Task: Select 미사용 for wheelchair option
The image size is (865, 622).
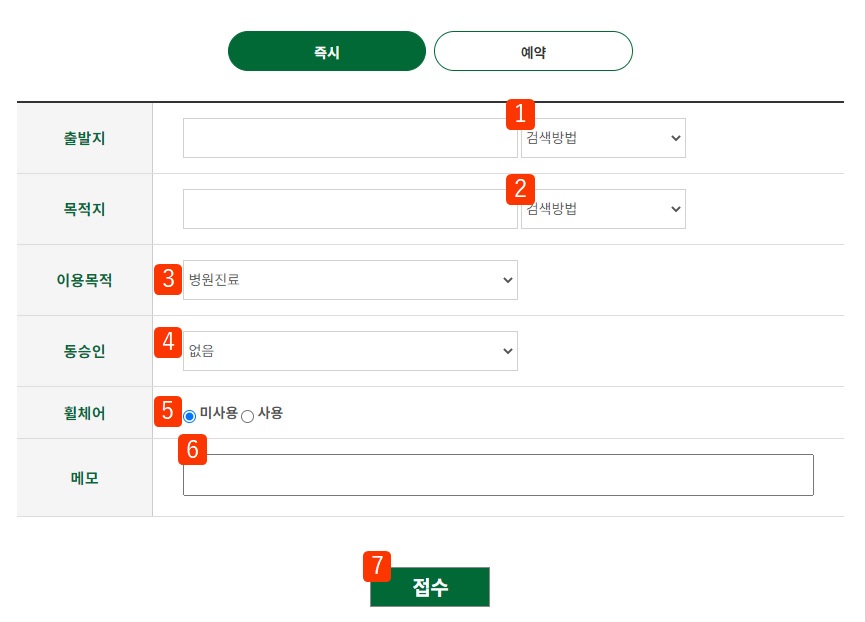Action: coord(190,414)
